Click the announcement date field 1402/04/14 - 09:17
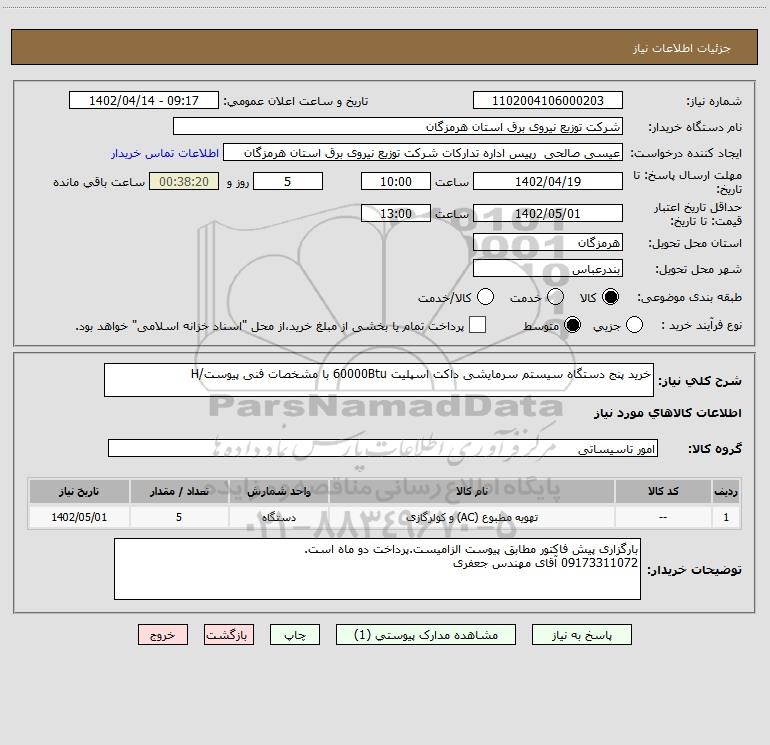The image size is (770, 745). point(144,101)
